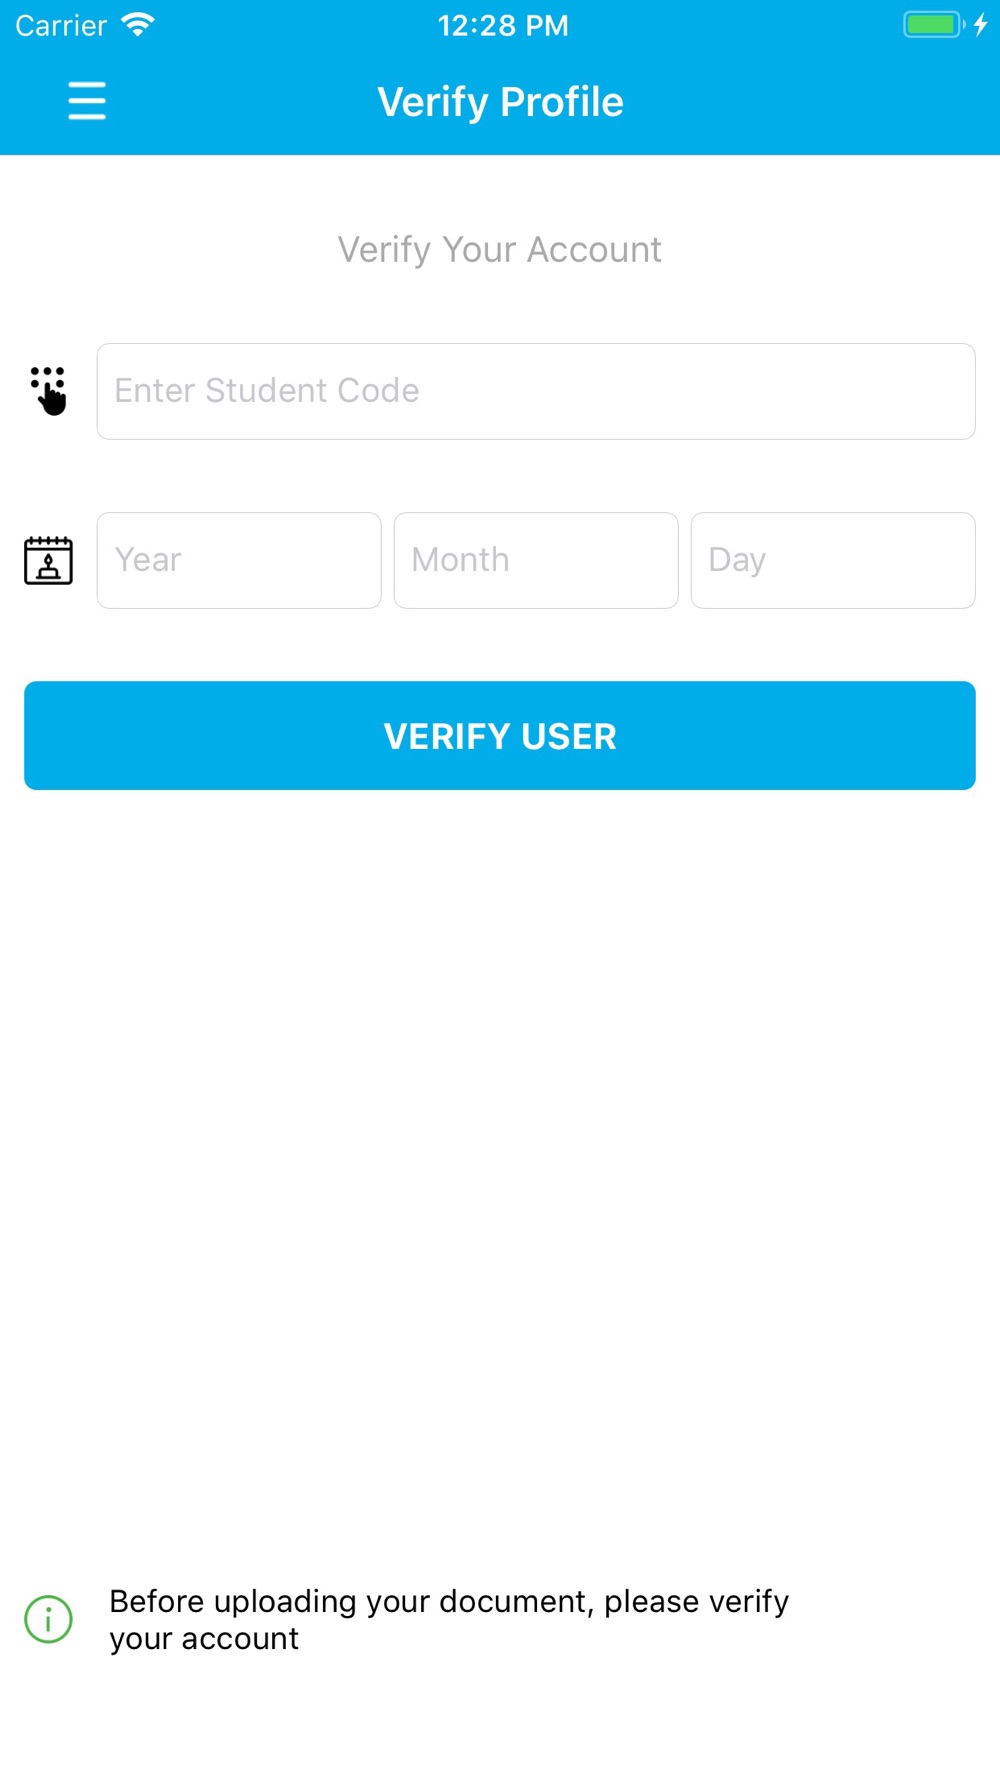Click the green battery indicator
This screenshot has width=1000, height=1778.
[934, 25]
